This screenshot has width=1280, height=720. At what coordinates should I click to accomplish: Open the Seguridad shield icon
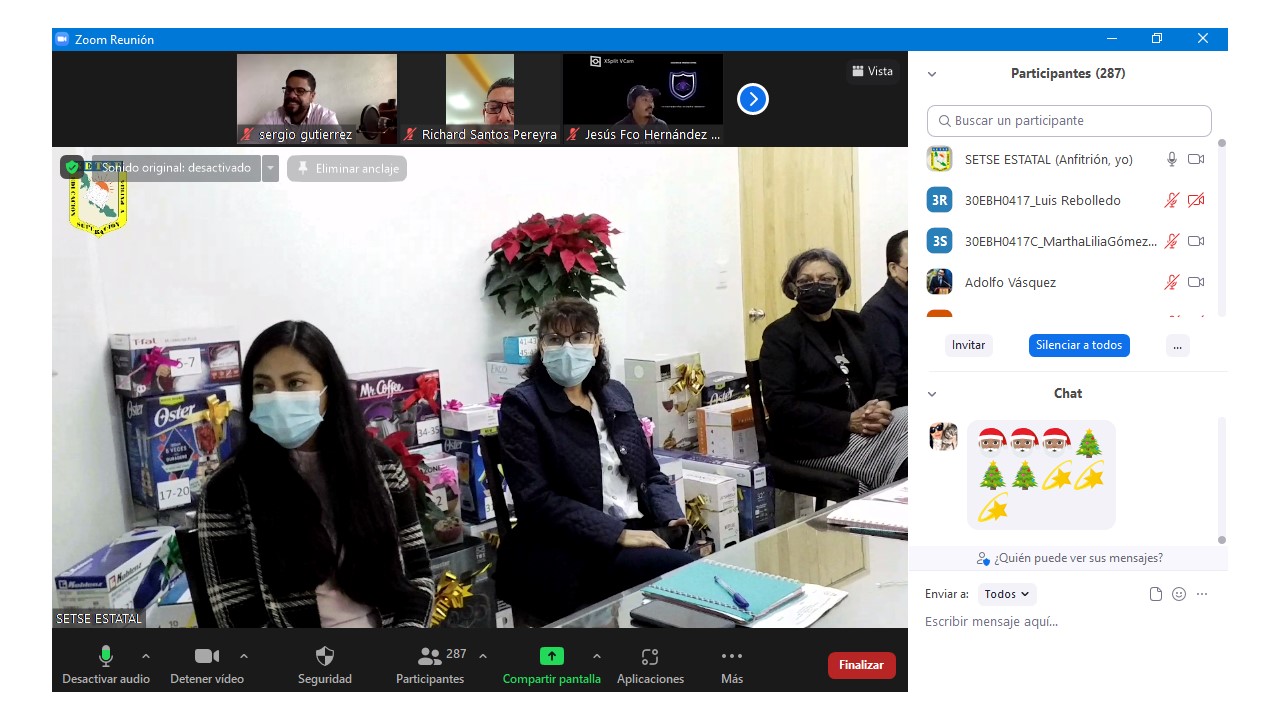point(325,657)
